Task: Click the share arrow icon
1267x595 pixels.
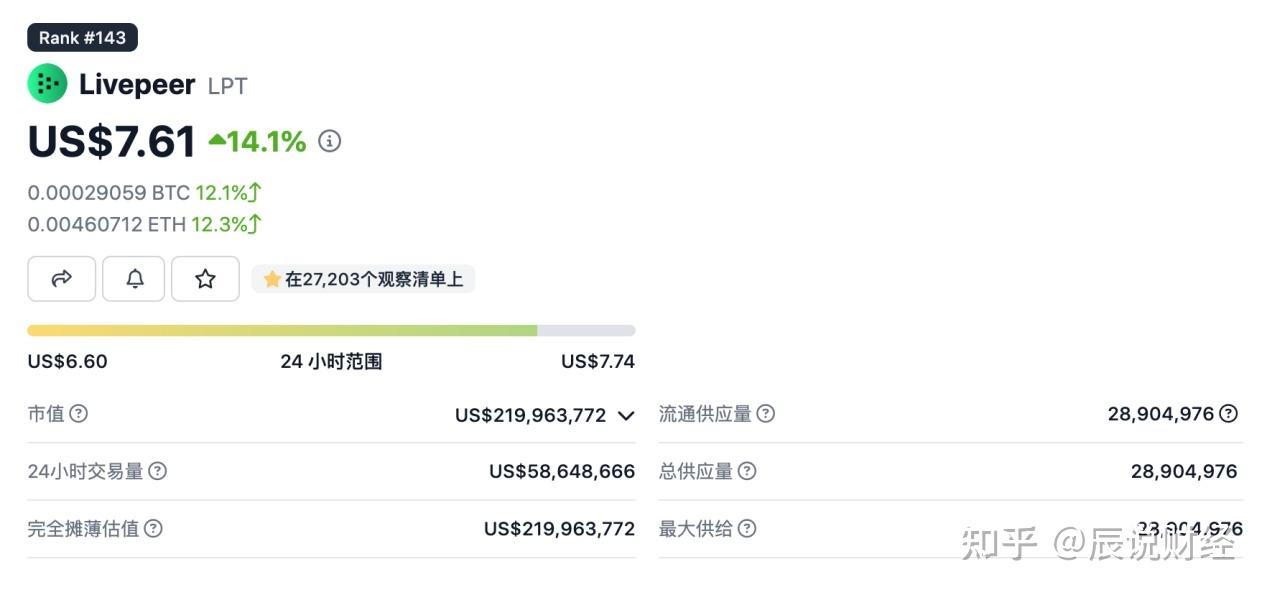Action: click(61, 279)
